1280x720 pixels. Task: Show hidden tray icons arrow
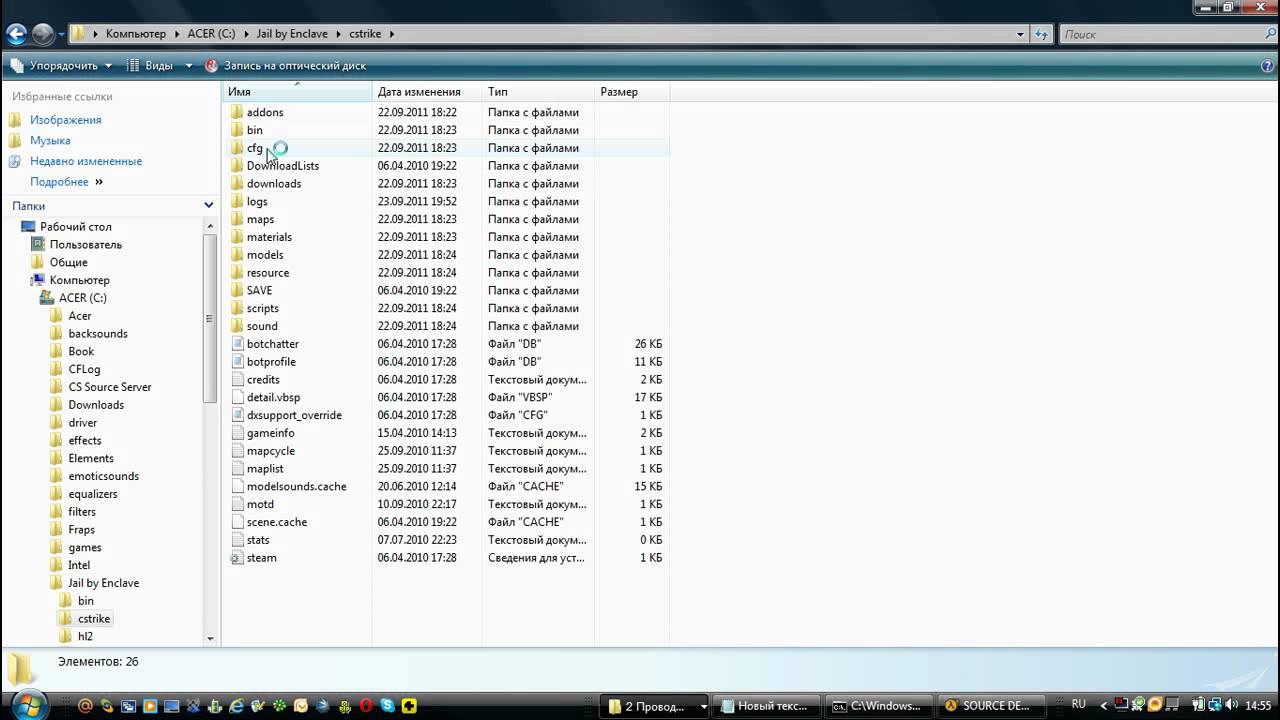[1104, 705]
